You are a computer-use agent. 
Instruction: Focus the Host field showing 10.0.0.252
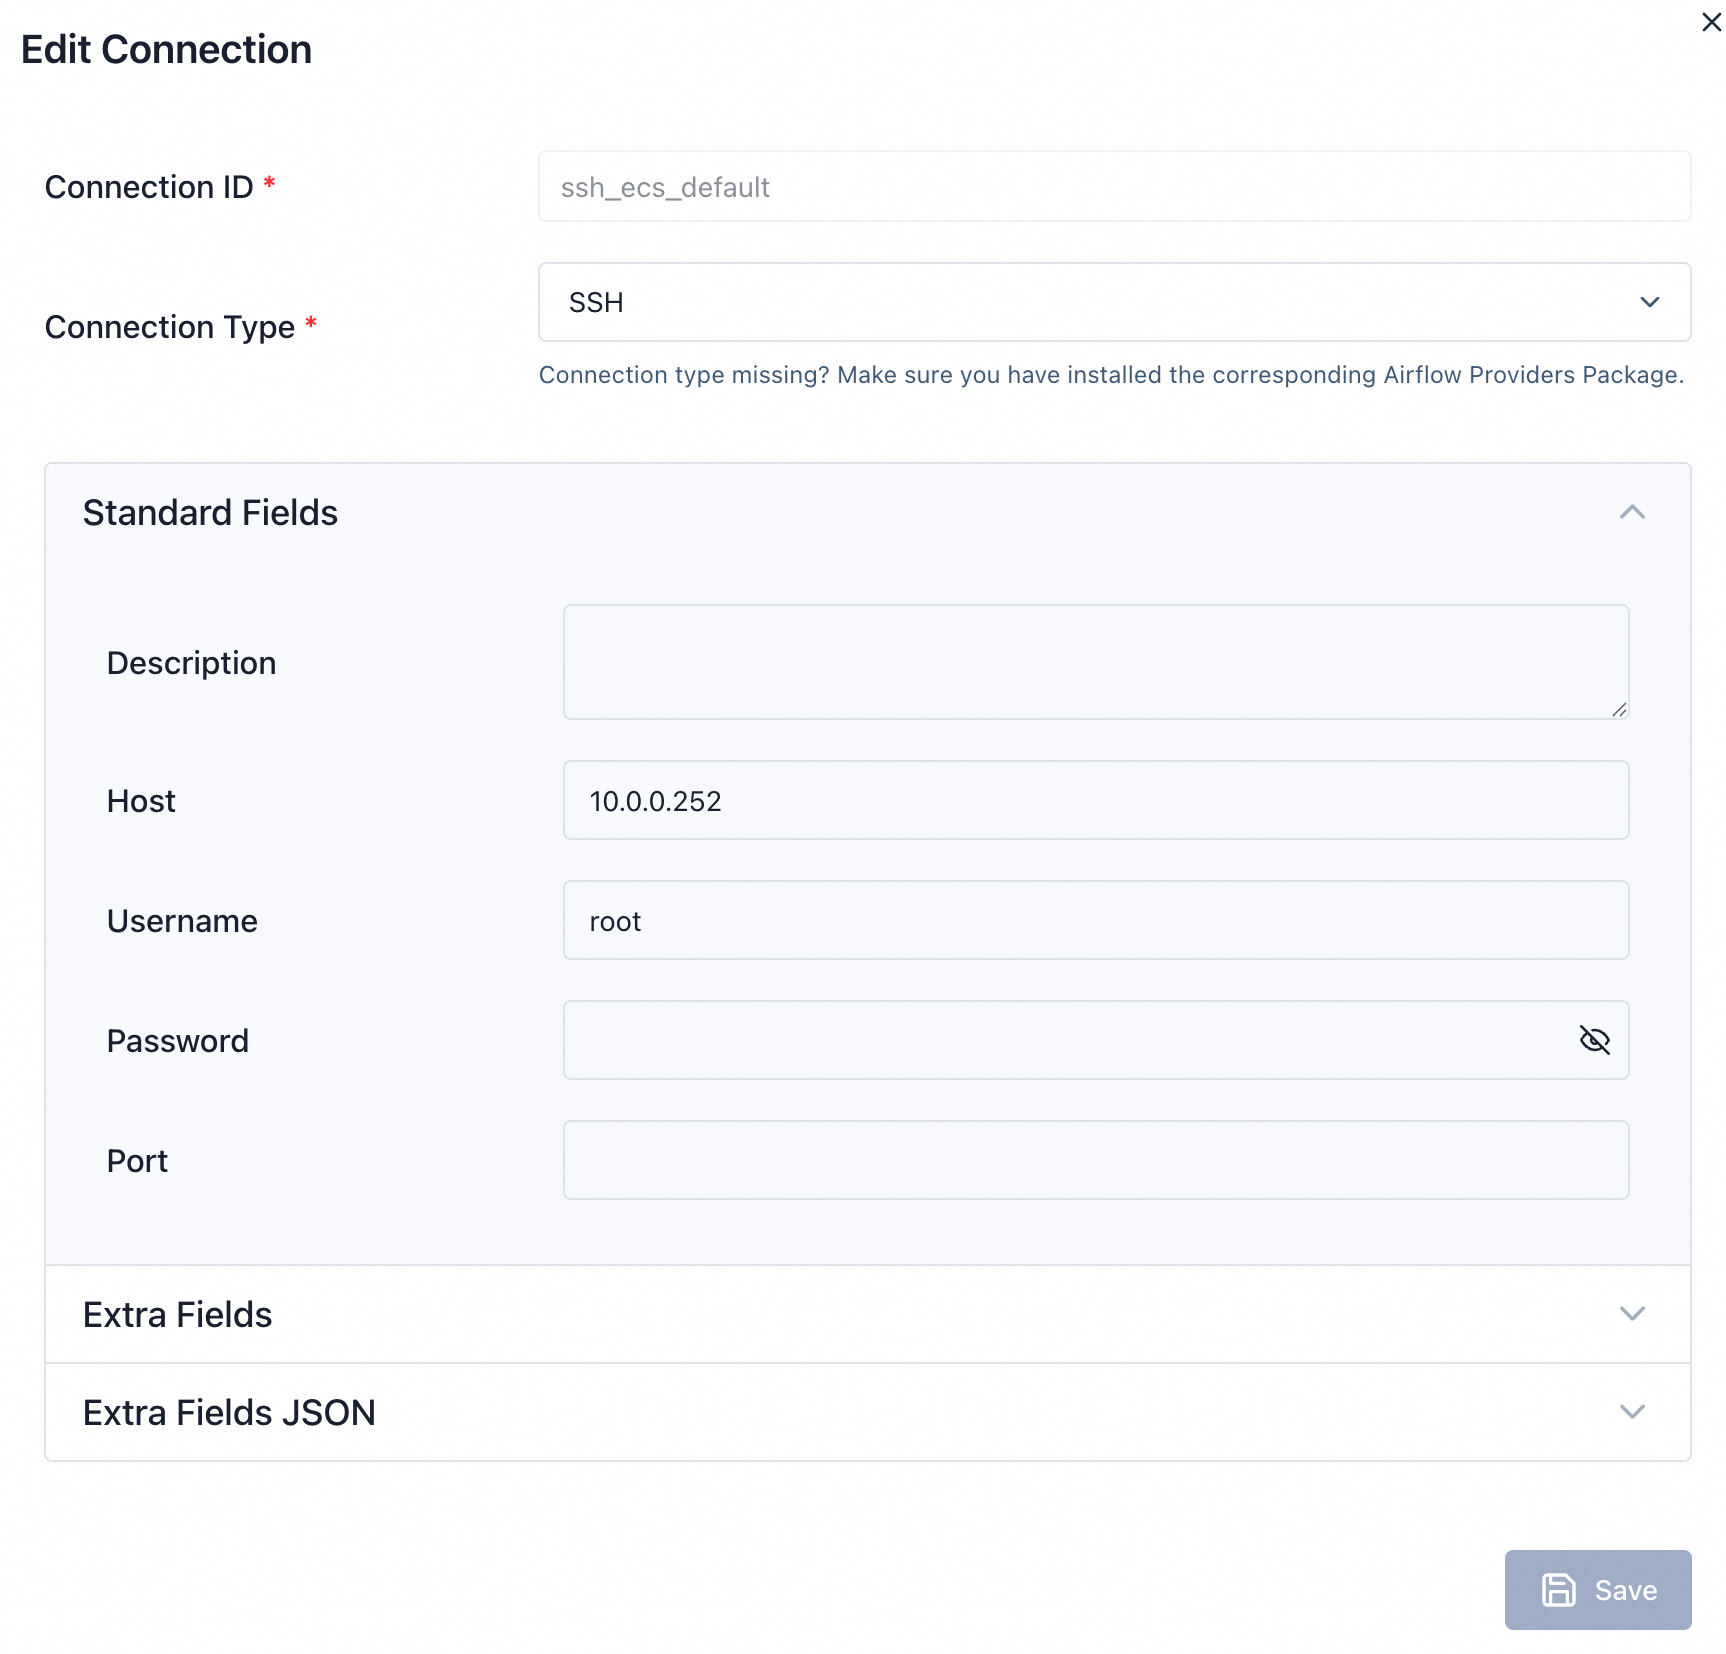coord(1095,800)
